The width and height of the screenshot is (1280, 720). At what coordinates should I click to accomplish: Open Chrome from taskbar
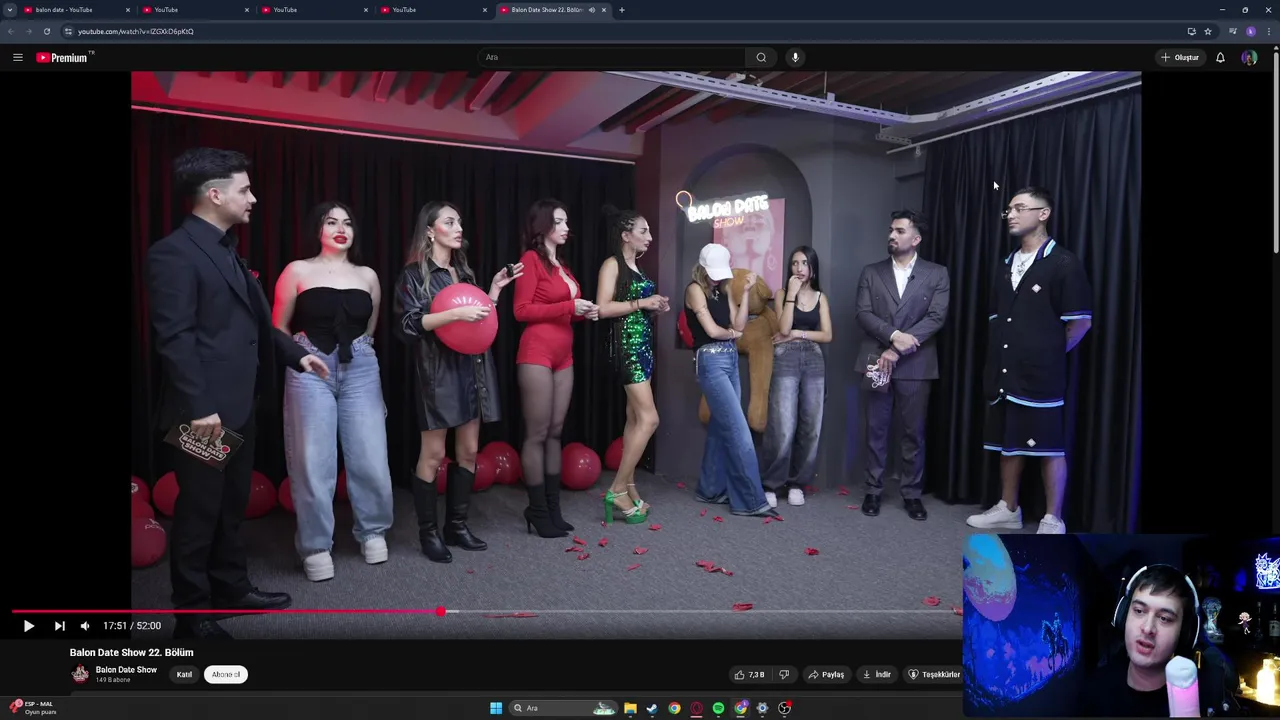click(674, 708)
